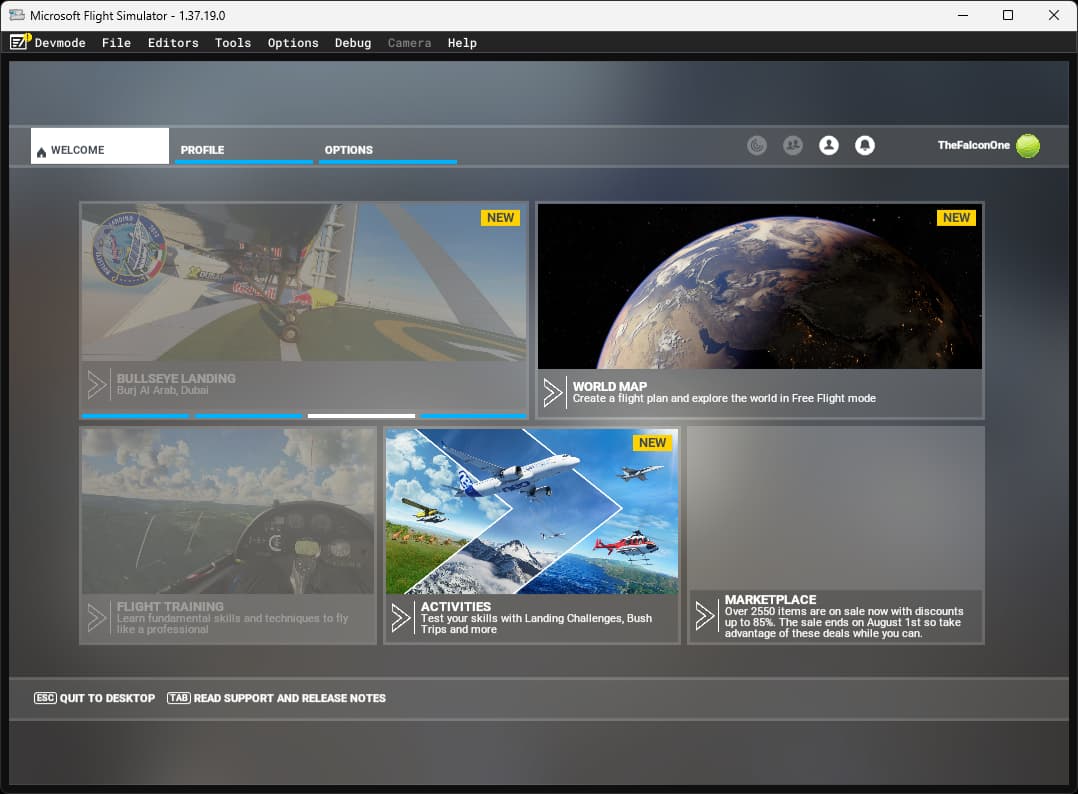Screen dimensions: 1078x794
Task: Select the first carousel indicator bar under Bullseye Landing
Action: 135,416
